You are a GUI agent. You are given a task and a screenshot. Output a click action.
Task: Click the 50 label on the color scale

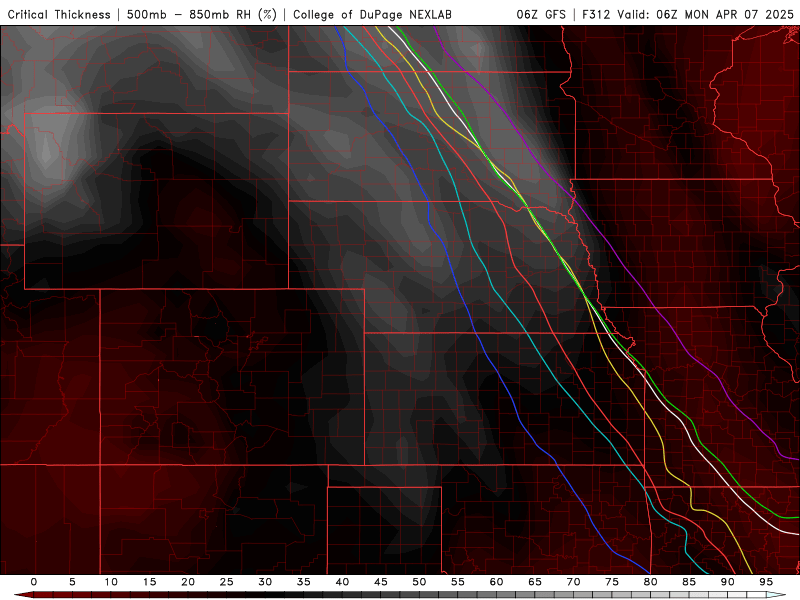419,582
